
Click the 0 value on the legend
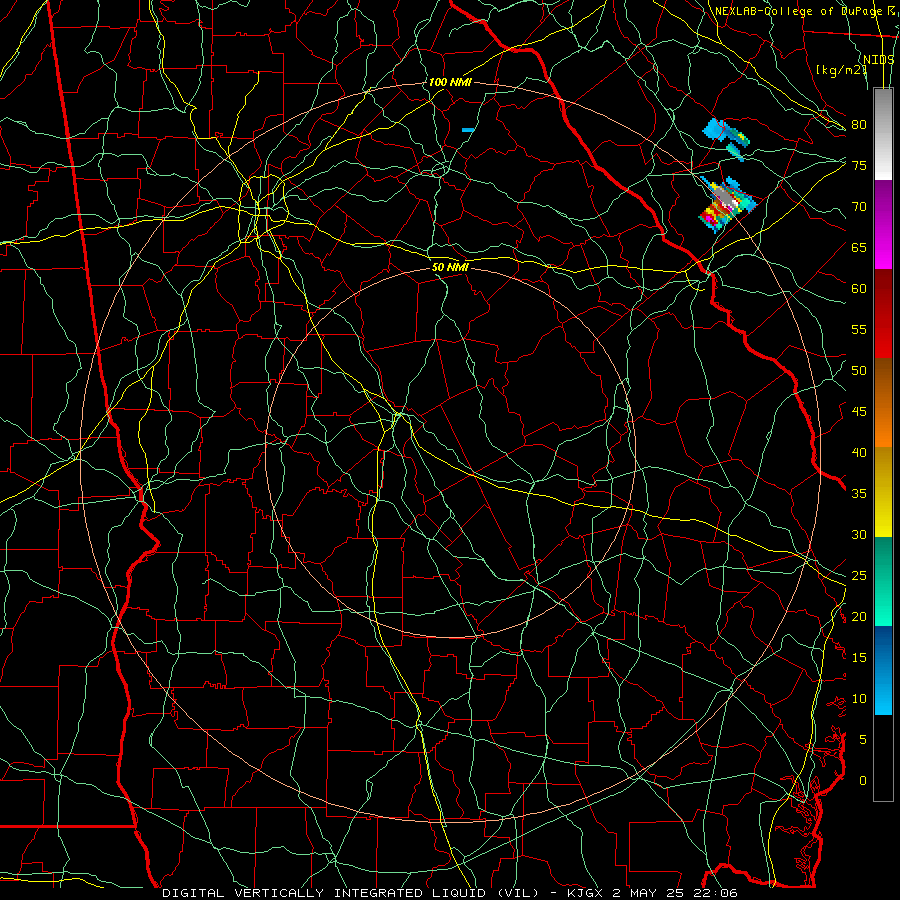(x=863, y=781)
